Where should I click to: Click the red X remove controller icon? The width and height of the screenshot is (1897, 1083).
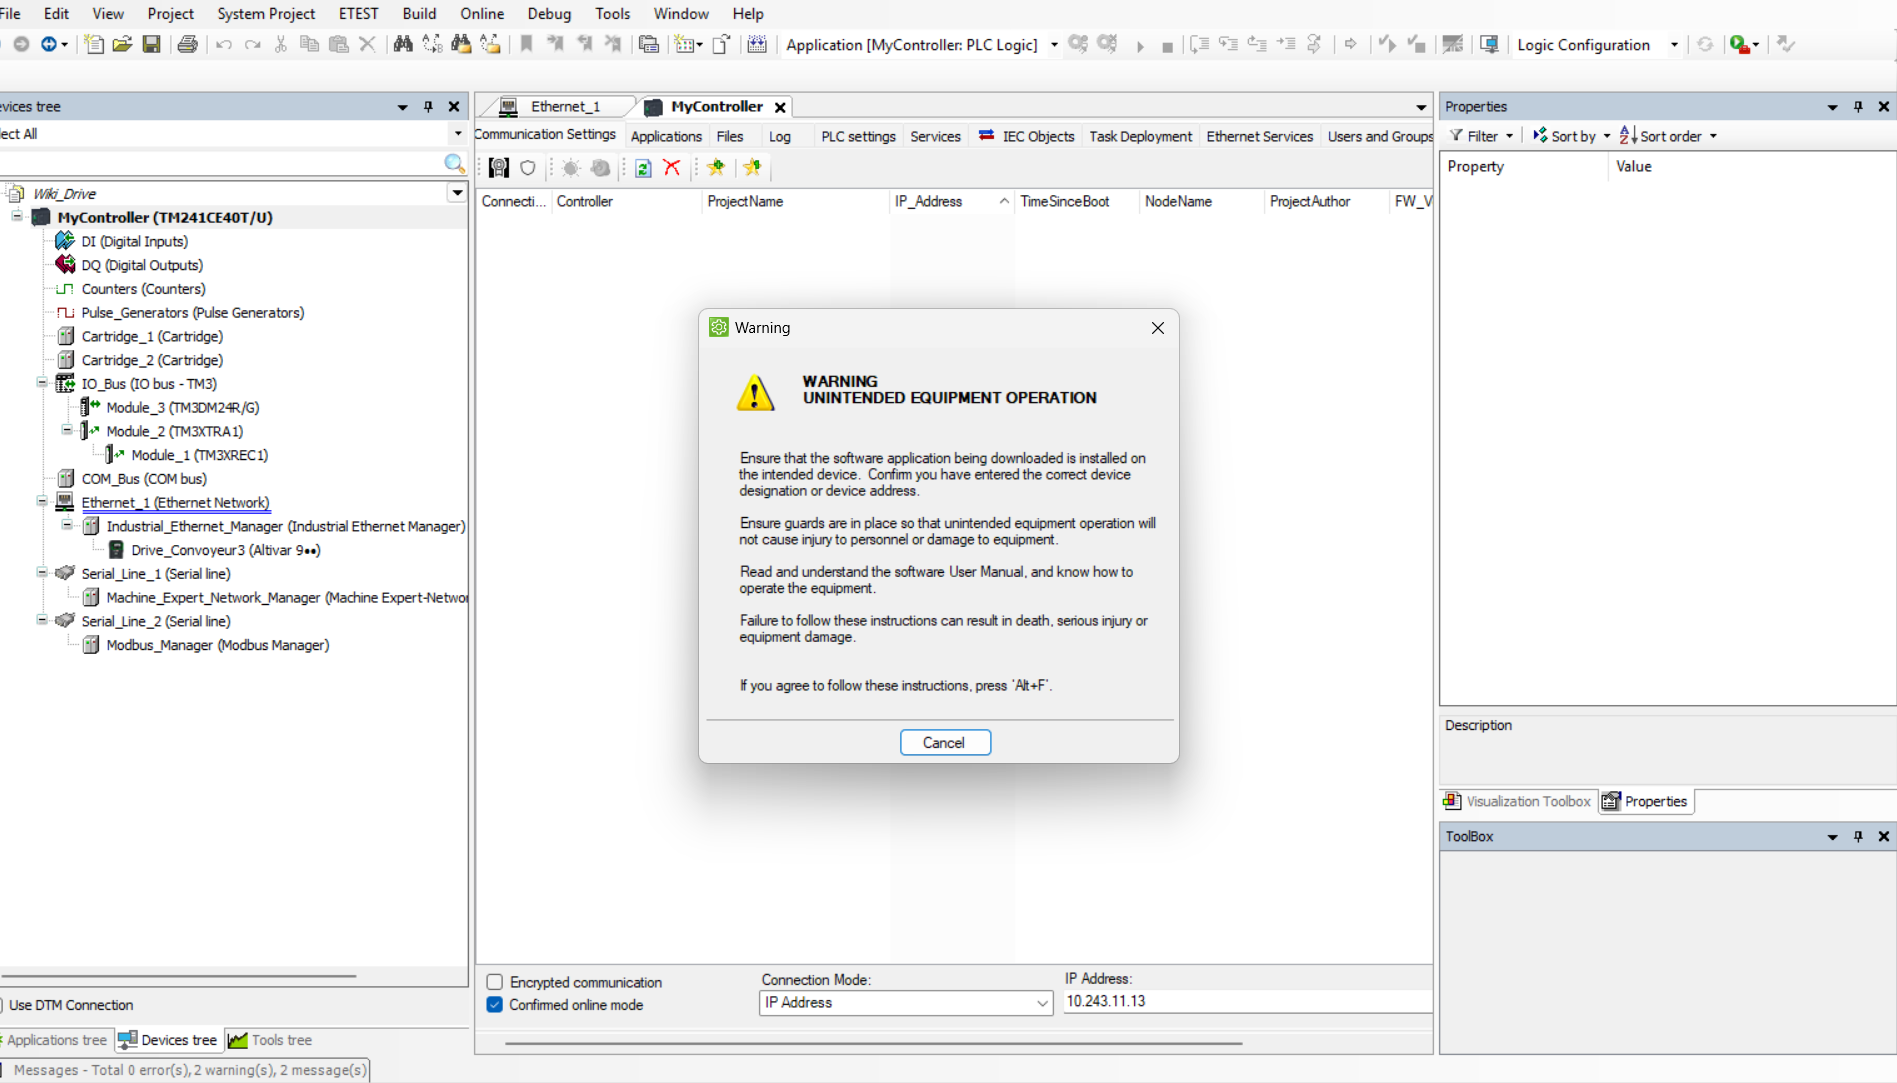672,168
